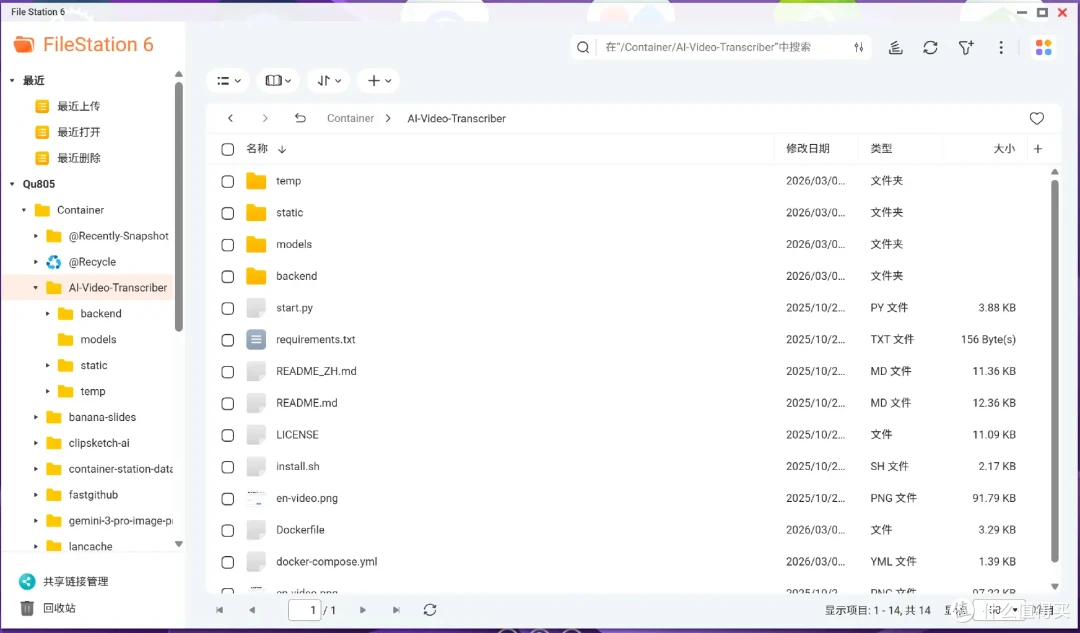Viewport: 1080px width, 633px height.
Task: Check the box for Dockerfile
Action: [227, 530]
